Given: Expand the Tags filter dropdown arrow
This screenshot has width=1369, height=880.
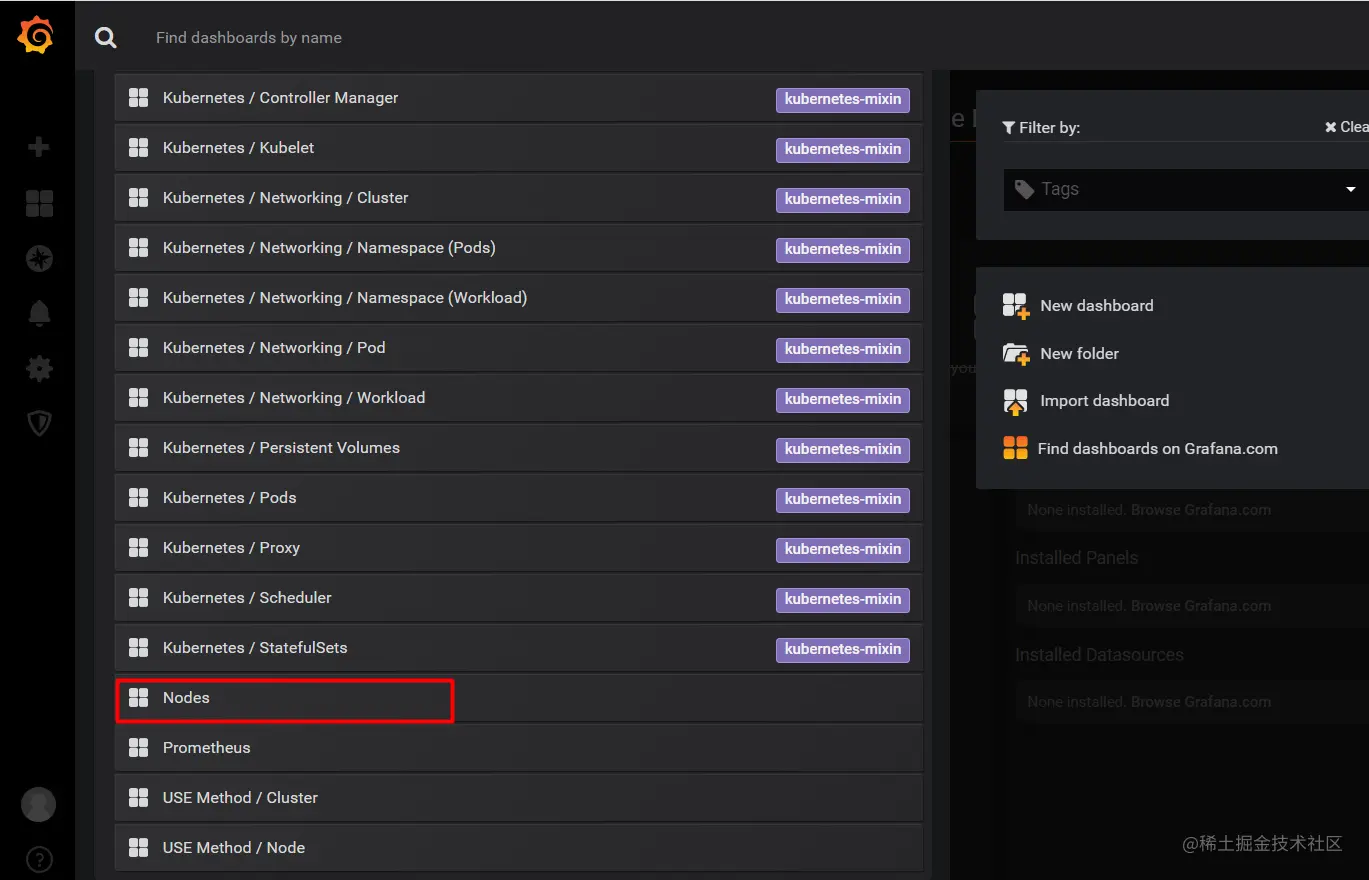Looking at the screenshot, I should (1351, 190).
